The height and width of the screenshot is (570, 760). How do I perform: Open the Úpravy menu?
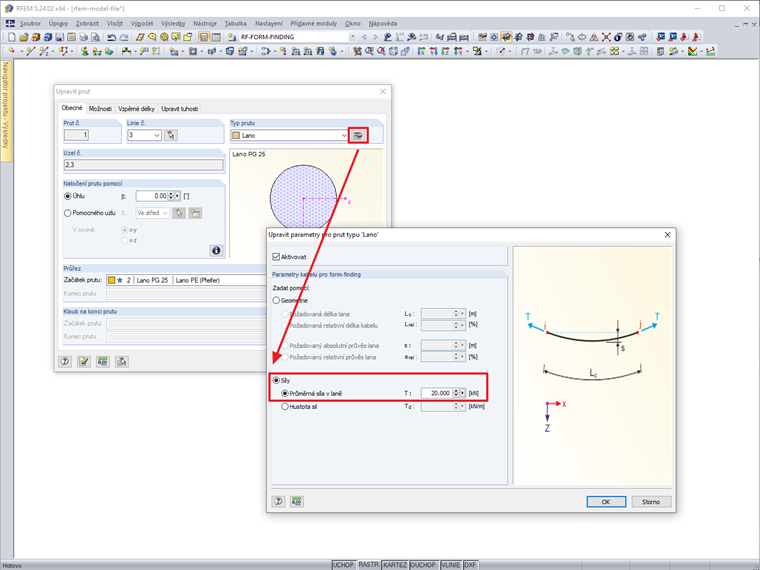pyautogui.click(x=58, y=23)
